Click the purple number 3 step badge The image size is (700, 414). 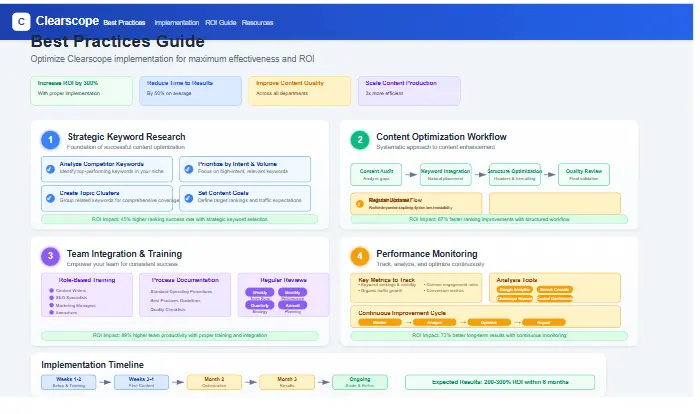(50, 256)
